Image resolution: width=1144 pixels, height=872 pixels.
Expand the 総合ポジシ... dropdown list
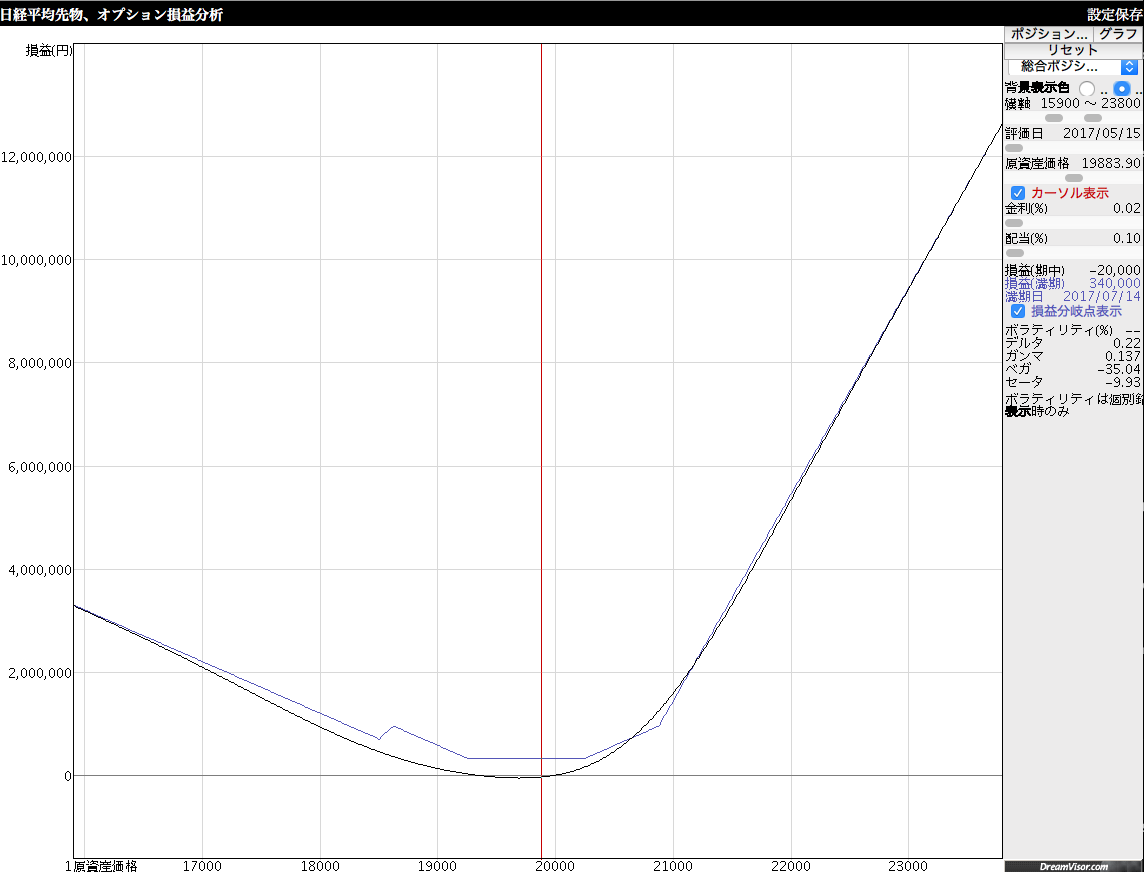coord(1072,66)
